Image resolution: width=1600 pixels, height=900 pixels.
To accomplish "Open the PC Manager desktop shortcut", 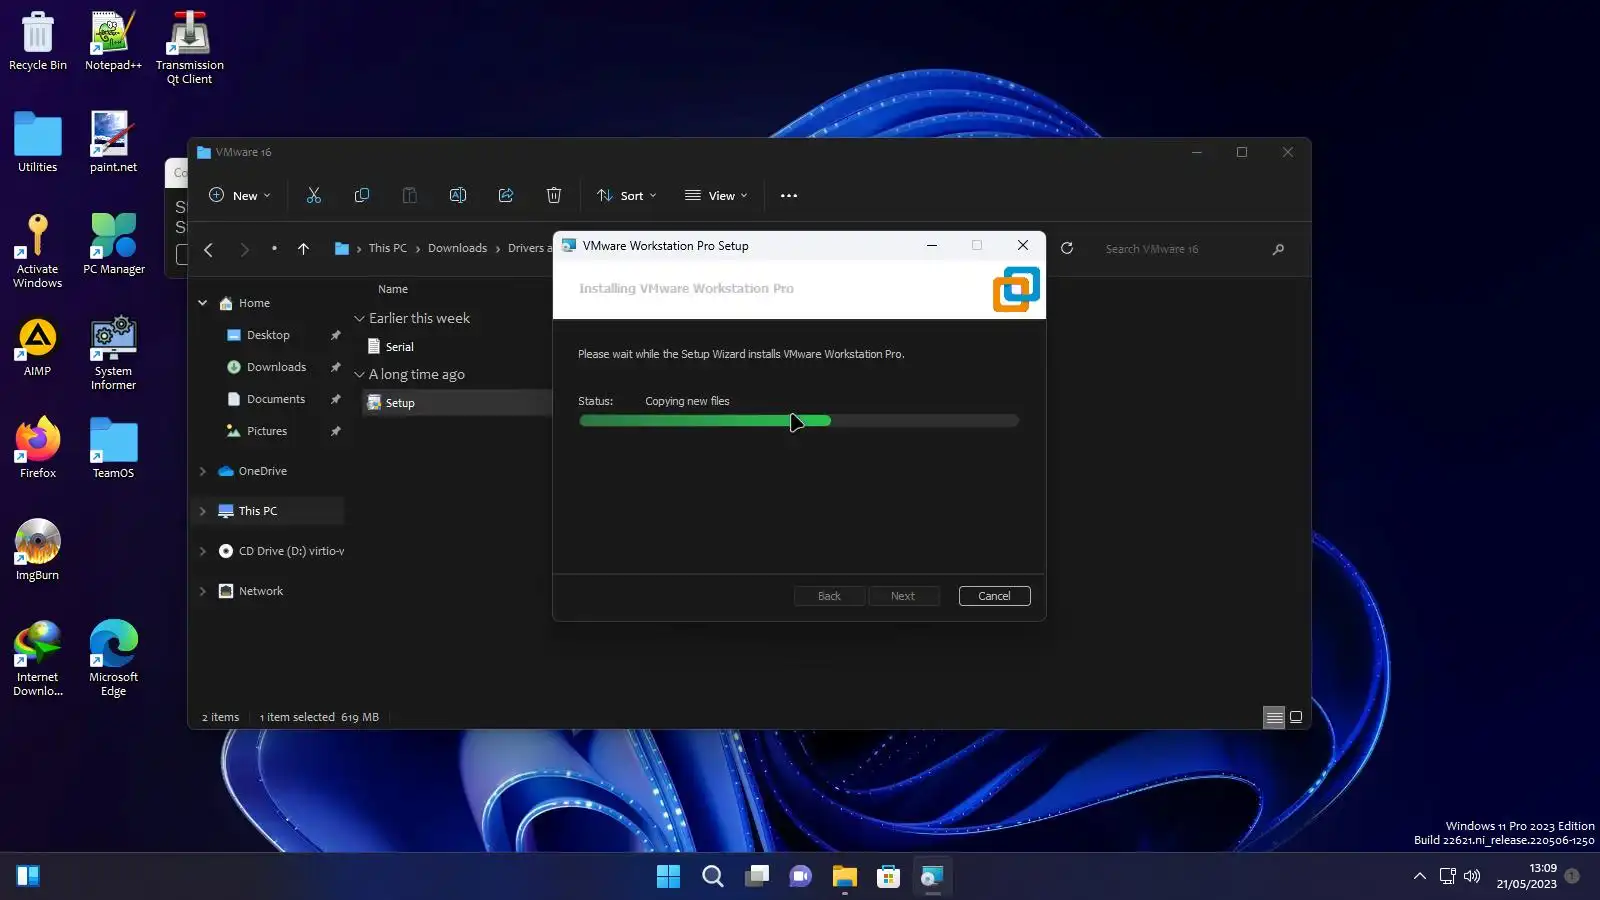I will pyautogui.click(x=113, y=244).
